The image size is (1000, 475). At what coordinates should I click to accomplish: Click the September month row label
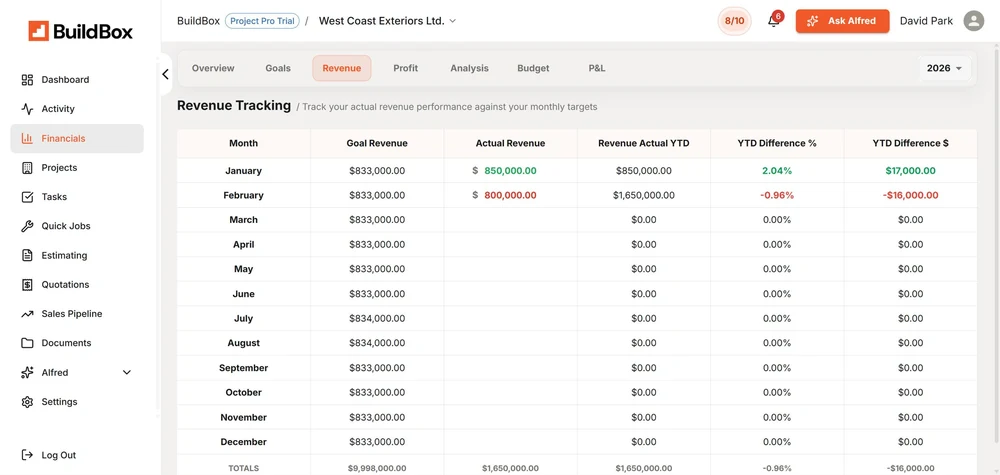[x=244, y=368]
